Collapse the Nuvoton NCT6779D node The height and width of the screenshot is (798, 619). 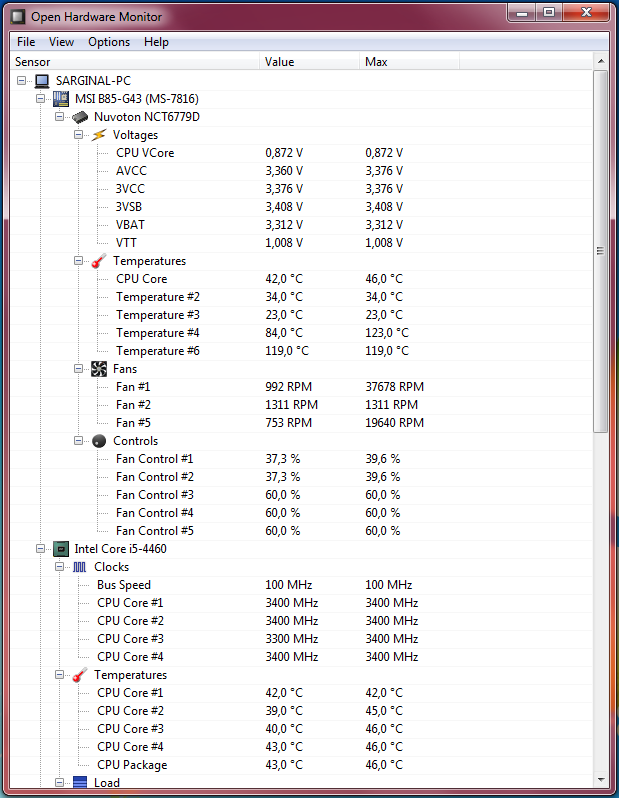60,117
